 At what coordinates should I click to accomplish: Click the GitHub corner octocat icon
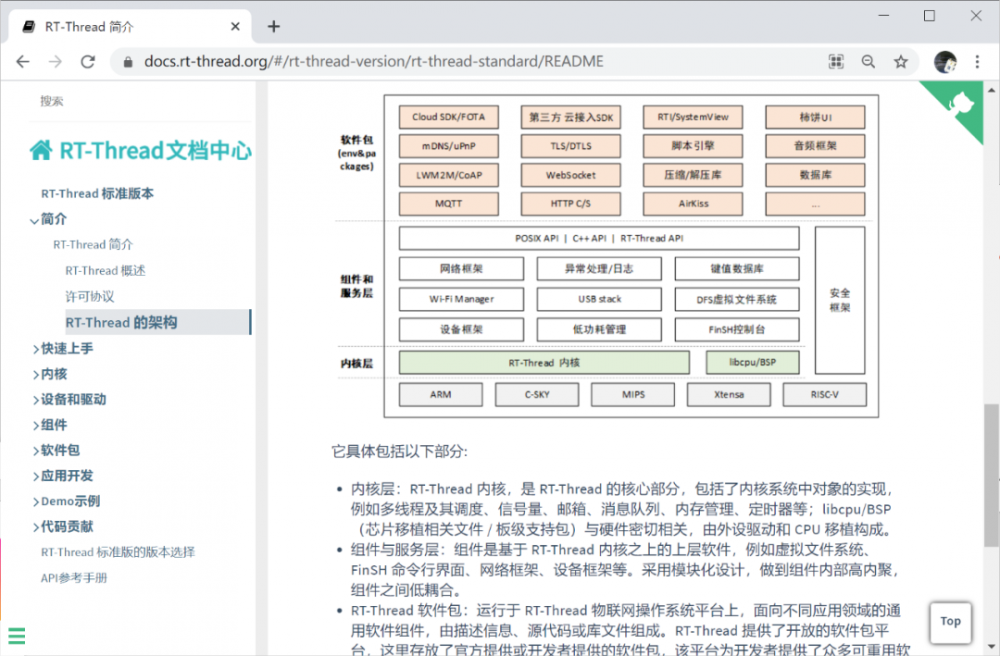[x=962, y=104]
